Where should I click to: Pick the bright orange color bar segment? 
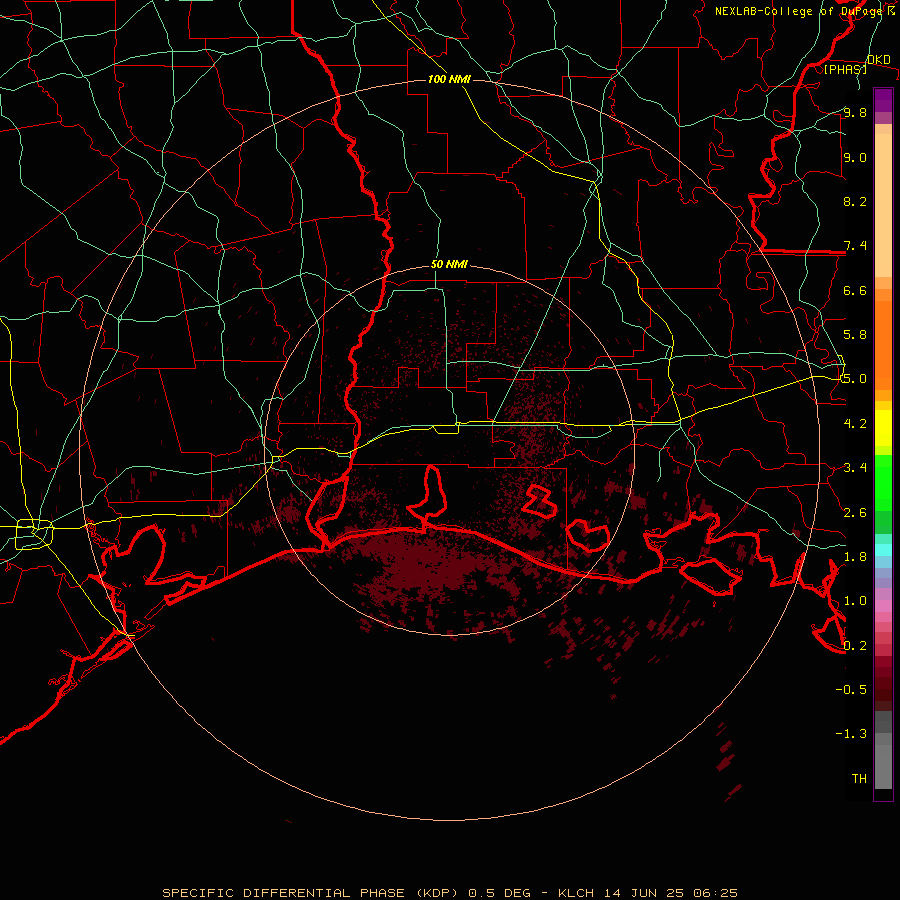coord(883,346)
